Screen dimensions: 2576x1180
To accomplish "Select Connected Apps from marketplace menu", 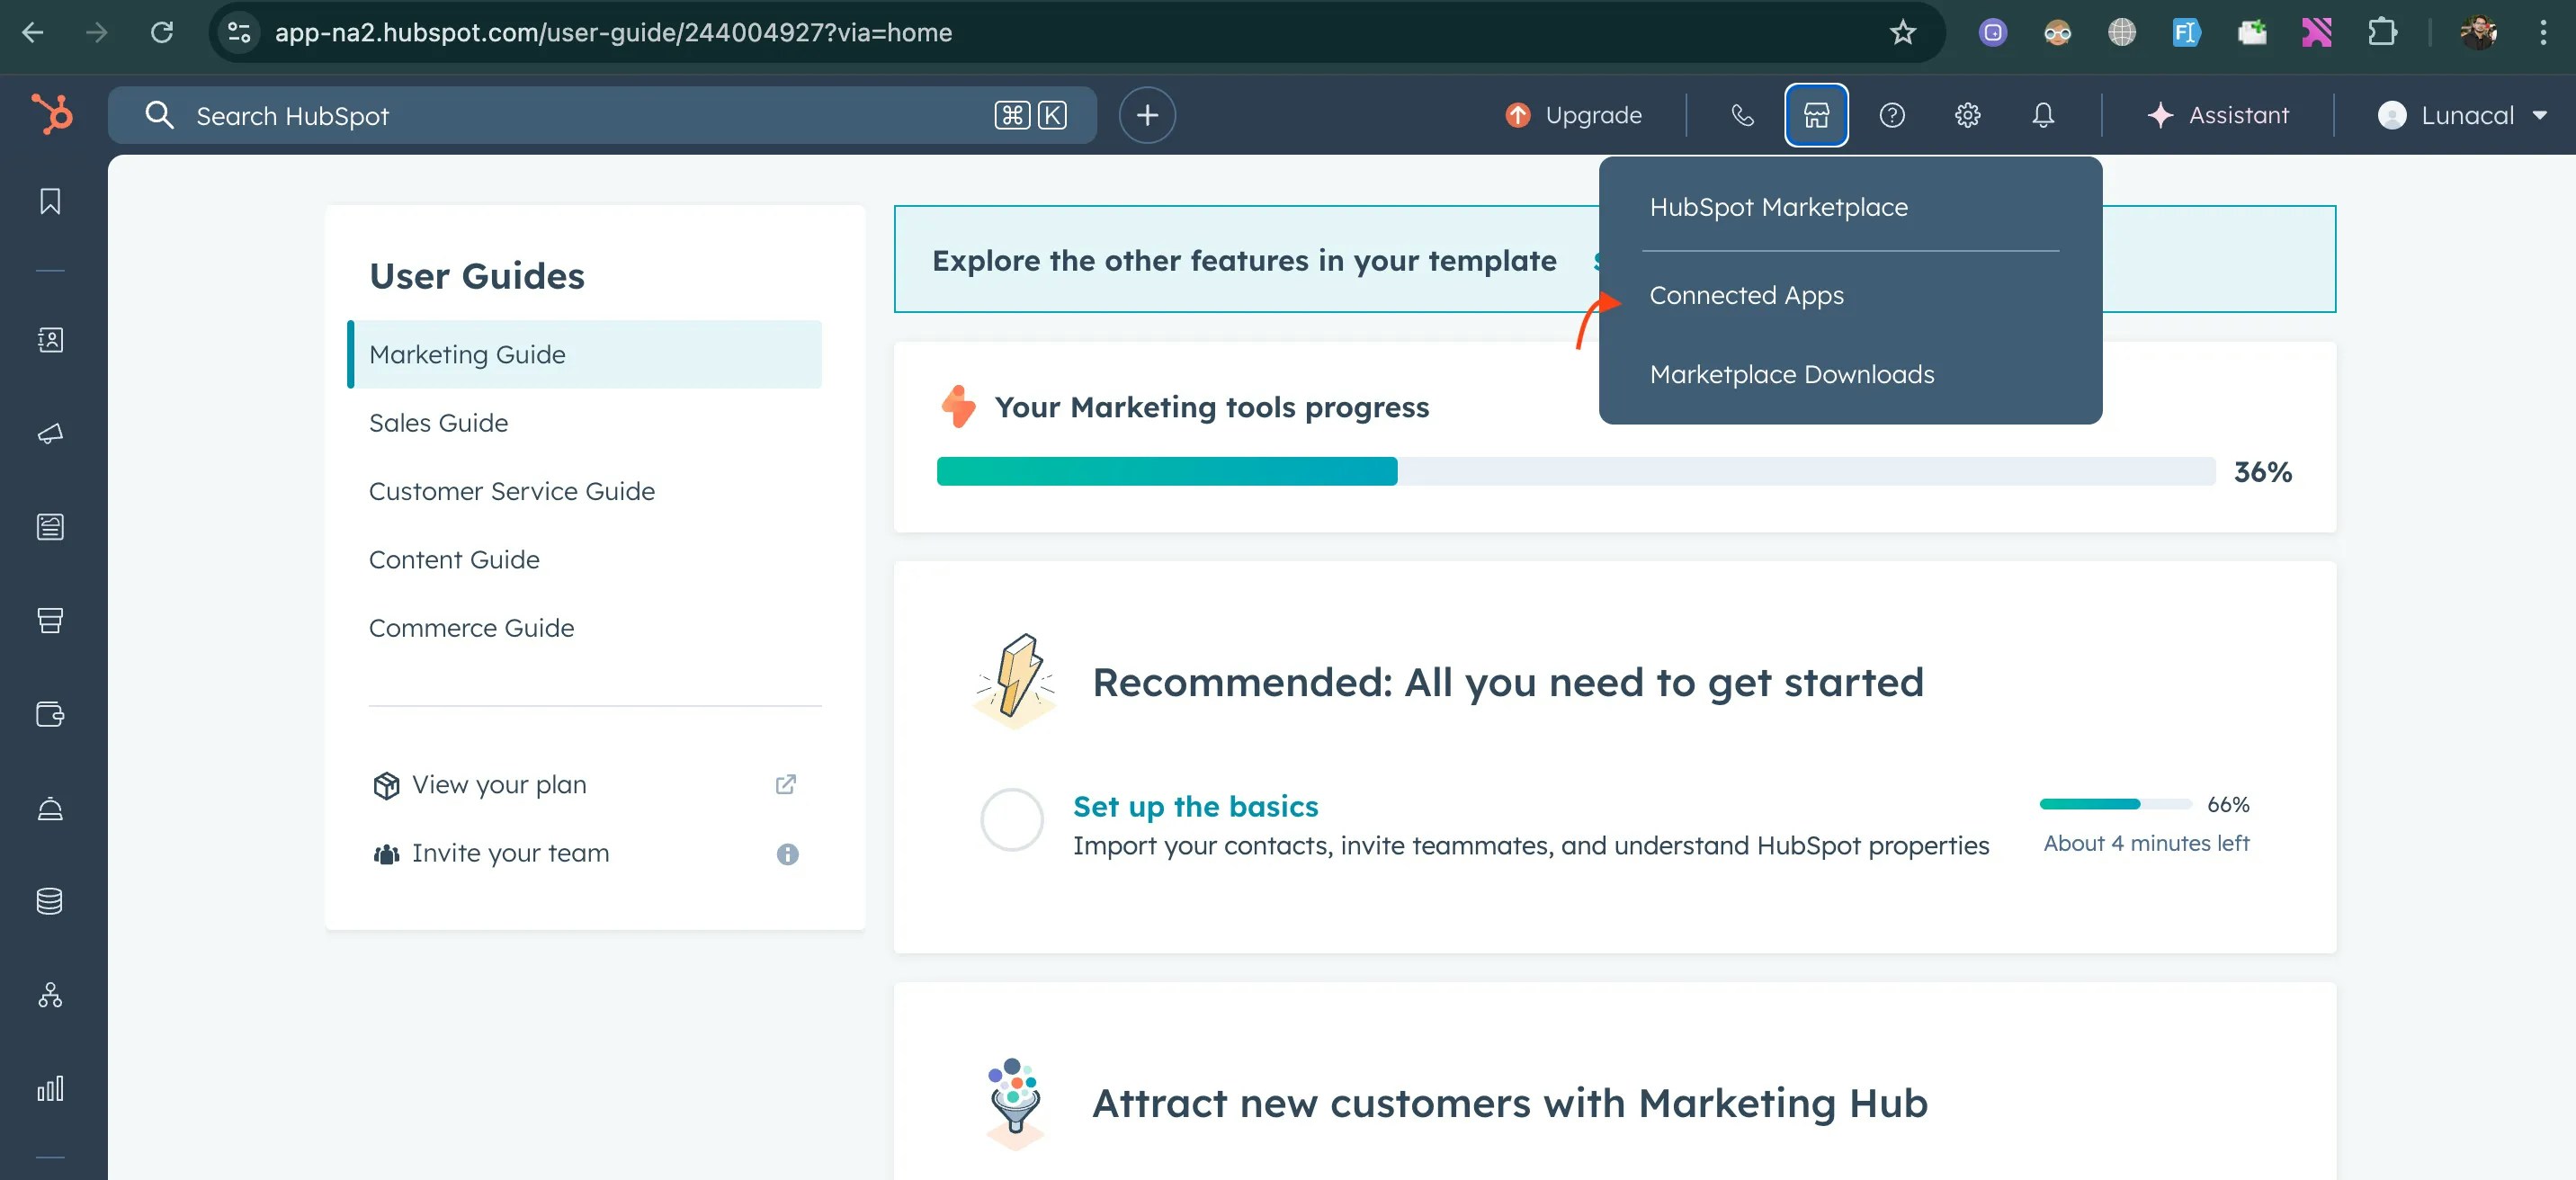I will (x=1746, y=295).
